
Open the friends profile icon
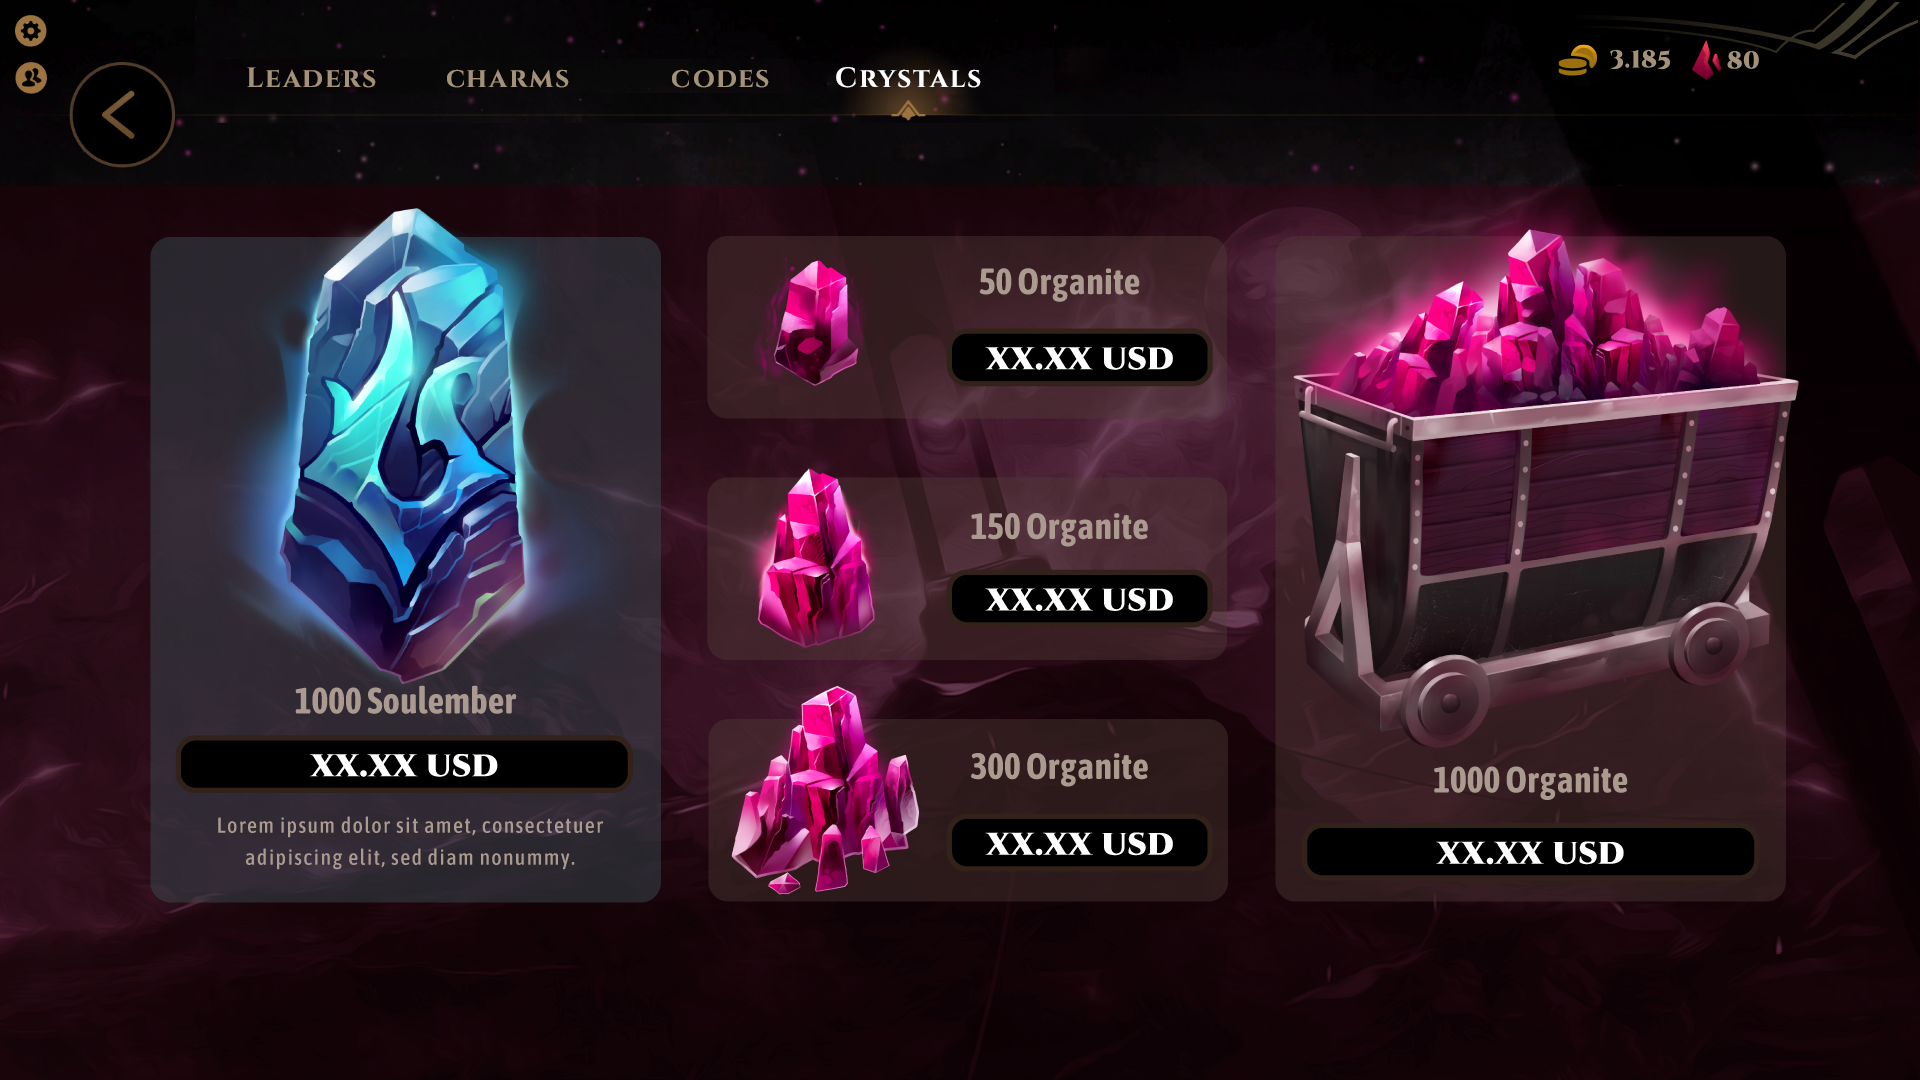coord(30,77)
